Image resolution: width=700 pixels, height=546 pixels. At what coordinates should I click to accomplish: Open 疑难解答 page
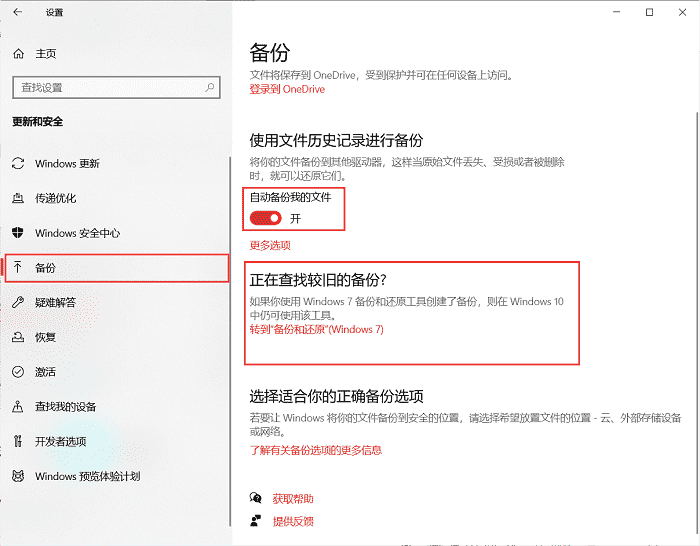tap(56, 303)
